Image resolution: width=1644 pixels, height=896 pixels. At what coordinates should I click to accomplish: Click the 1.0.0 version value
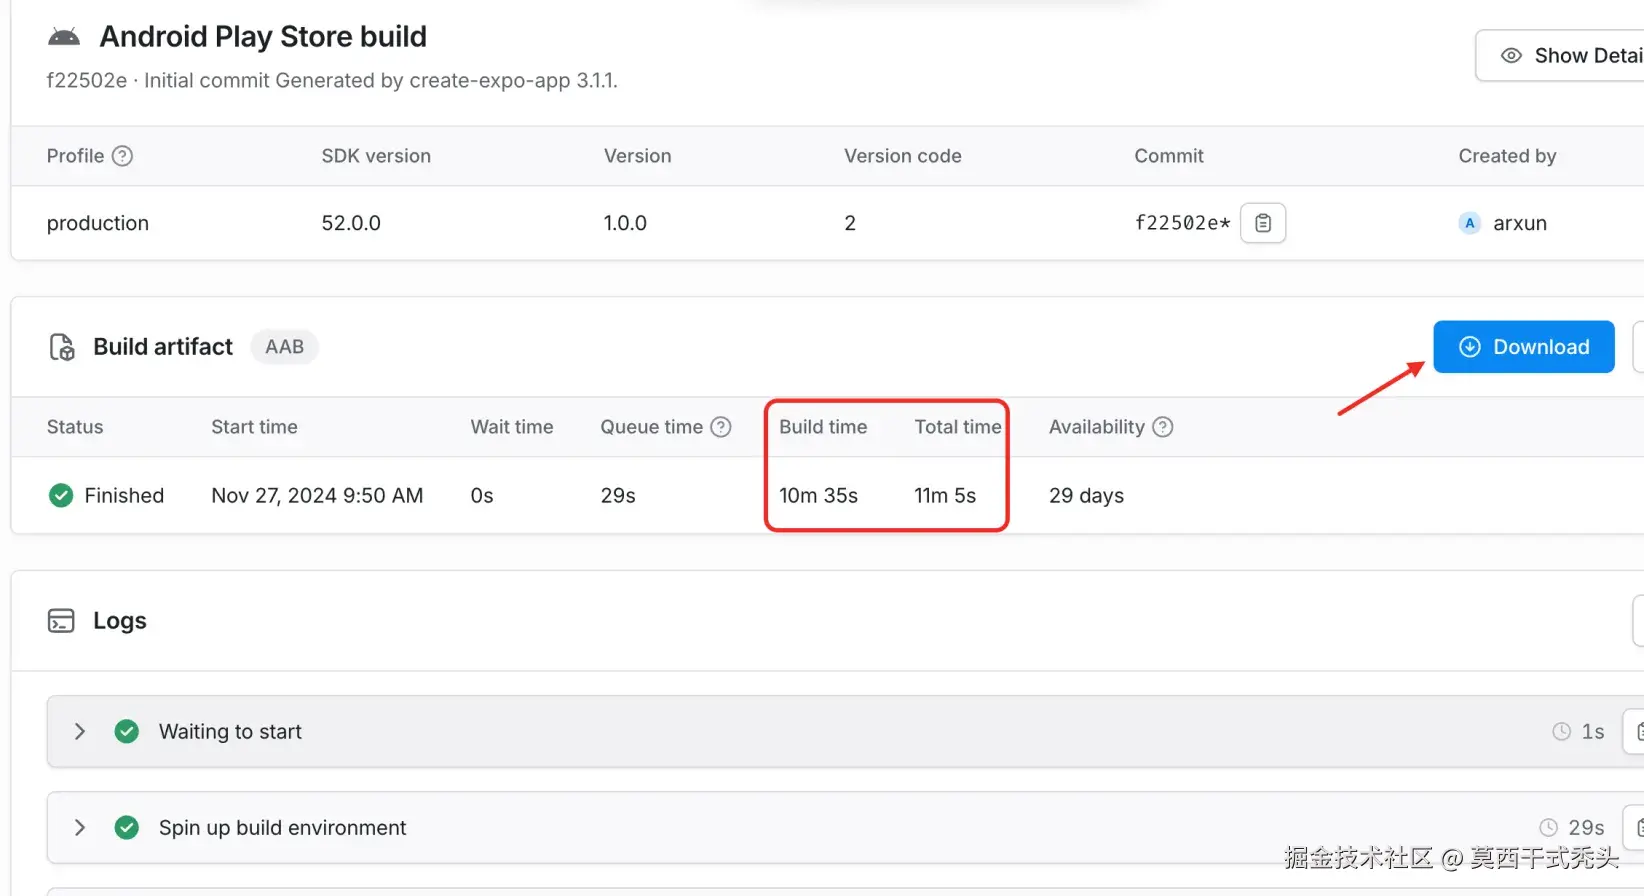[x=625, y=223]
